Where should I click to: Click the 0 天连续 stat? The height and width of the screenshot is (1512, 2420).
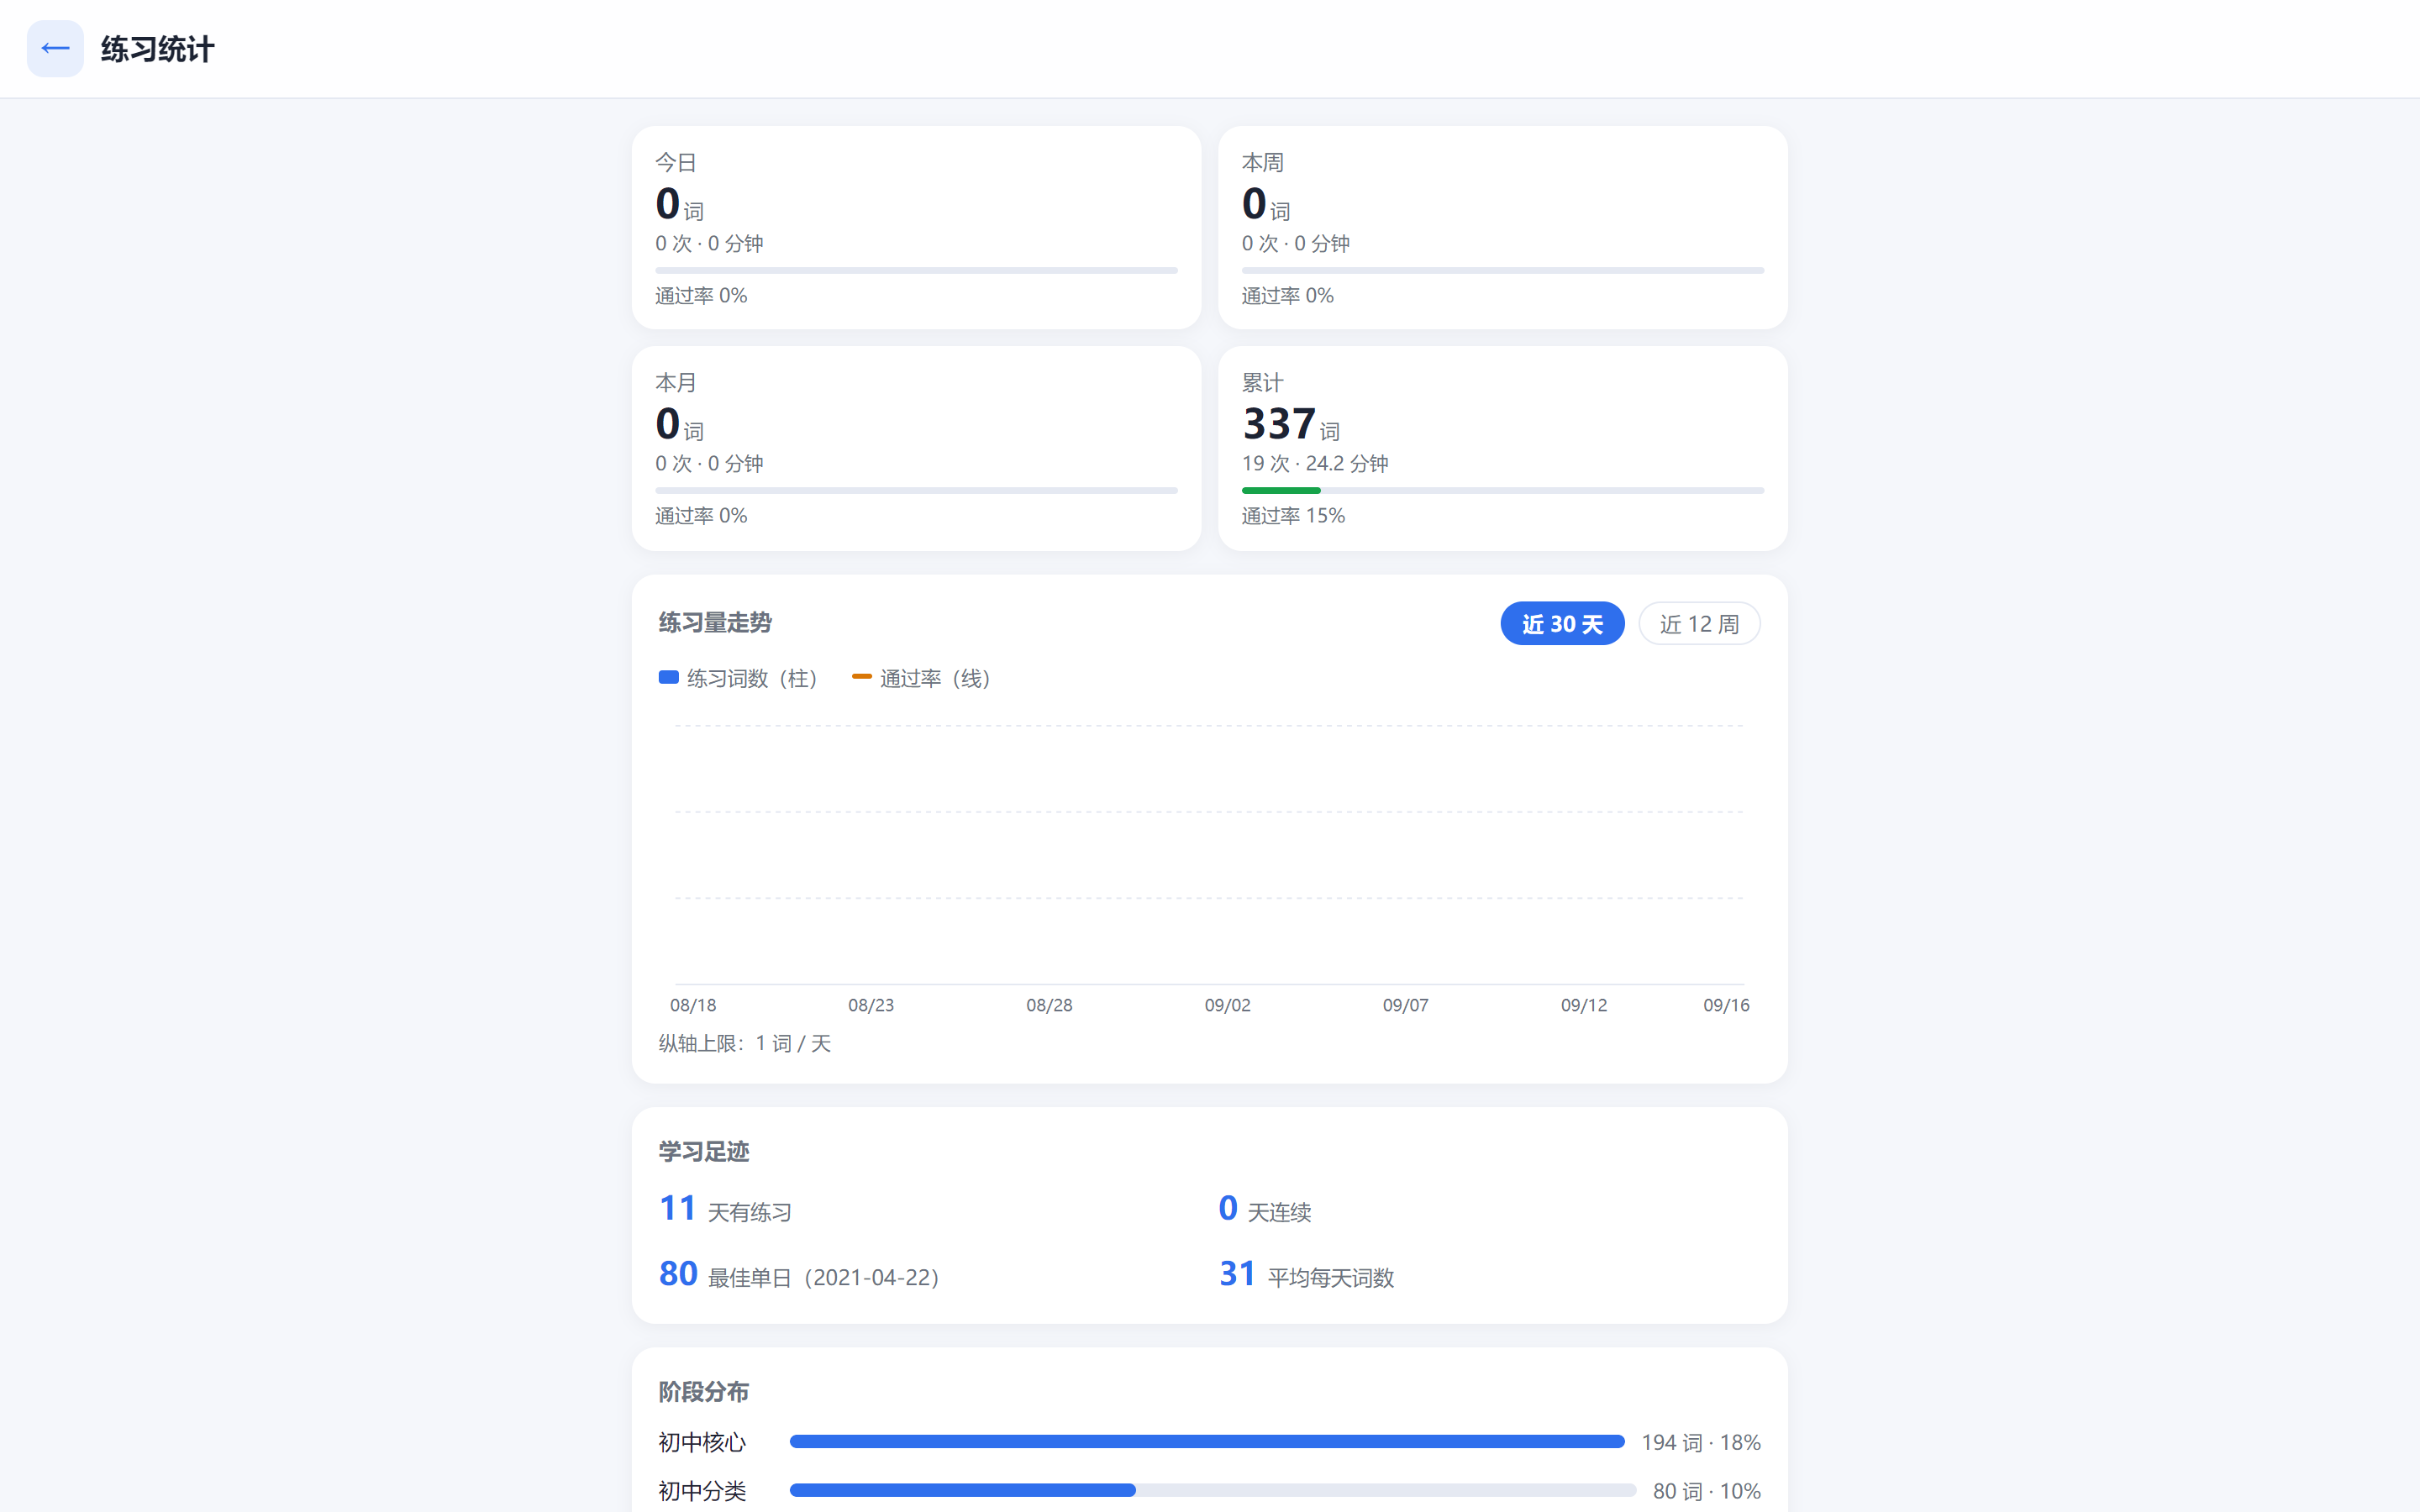click(1265, 1209)
